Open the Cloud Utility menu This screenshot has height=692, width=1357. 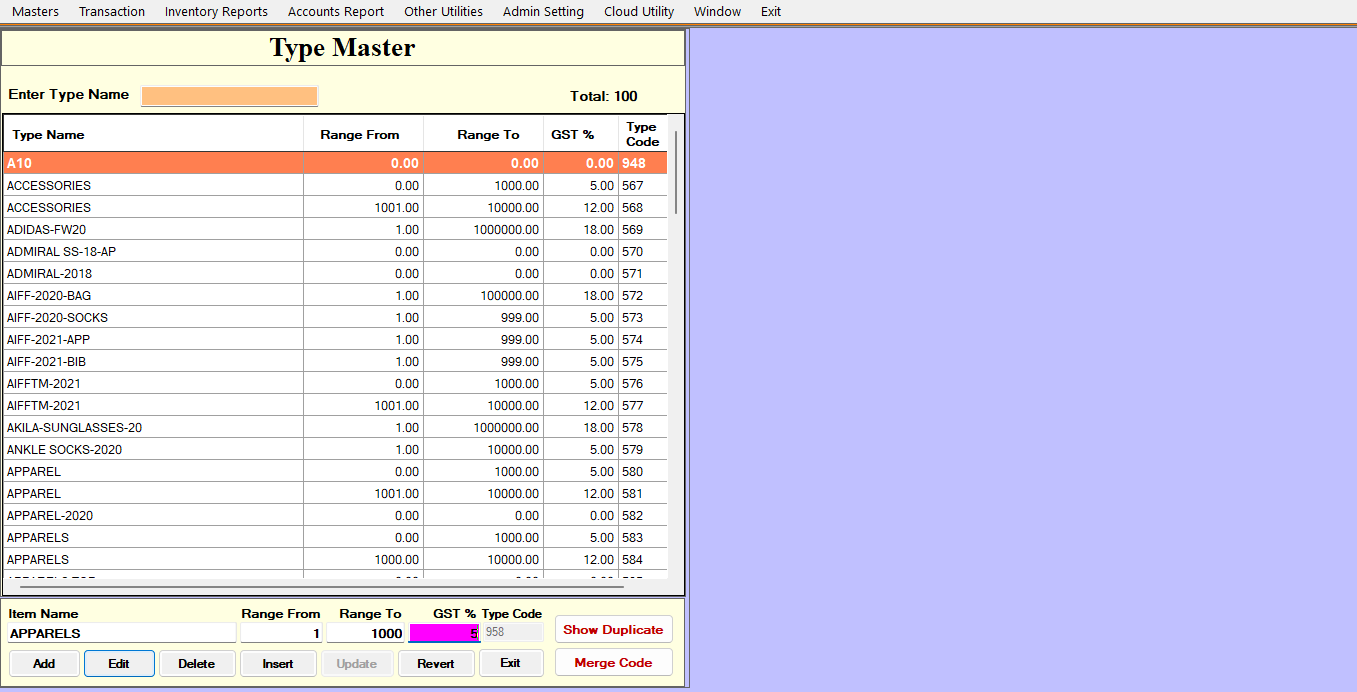tap(639, 12)
